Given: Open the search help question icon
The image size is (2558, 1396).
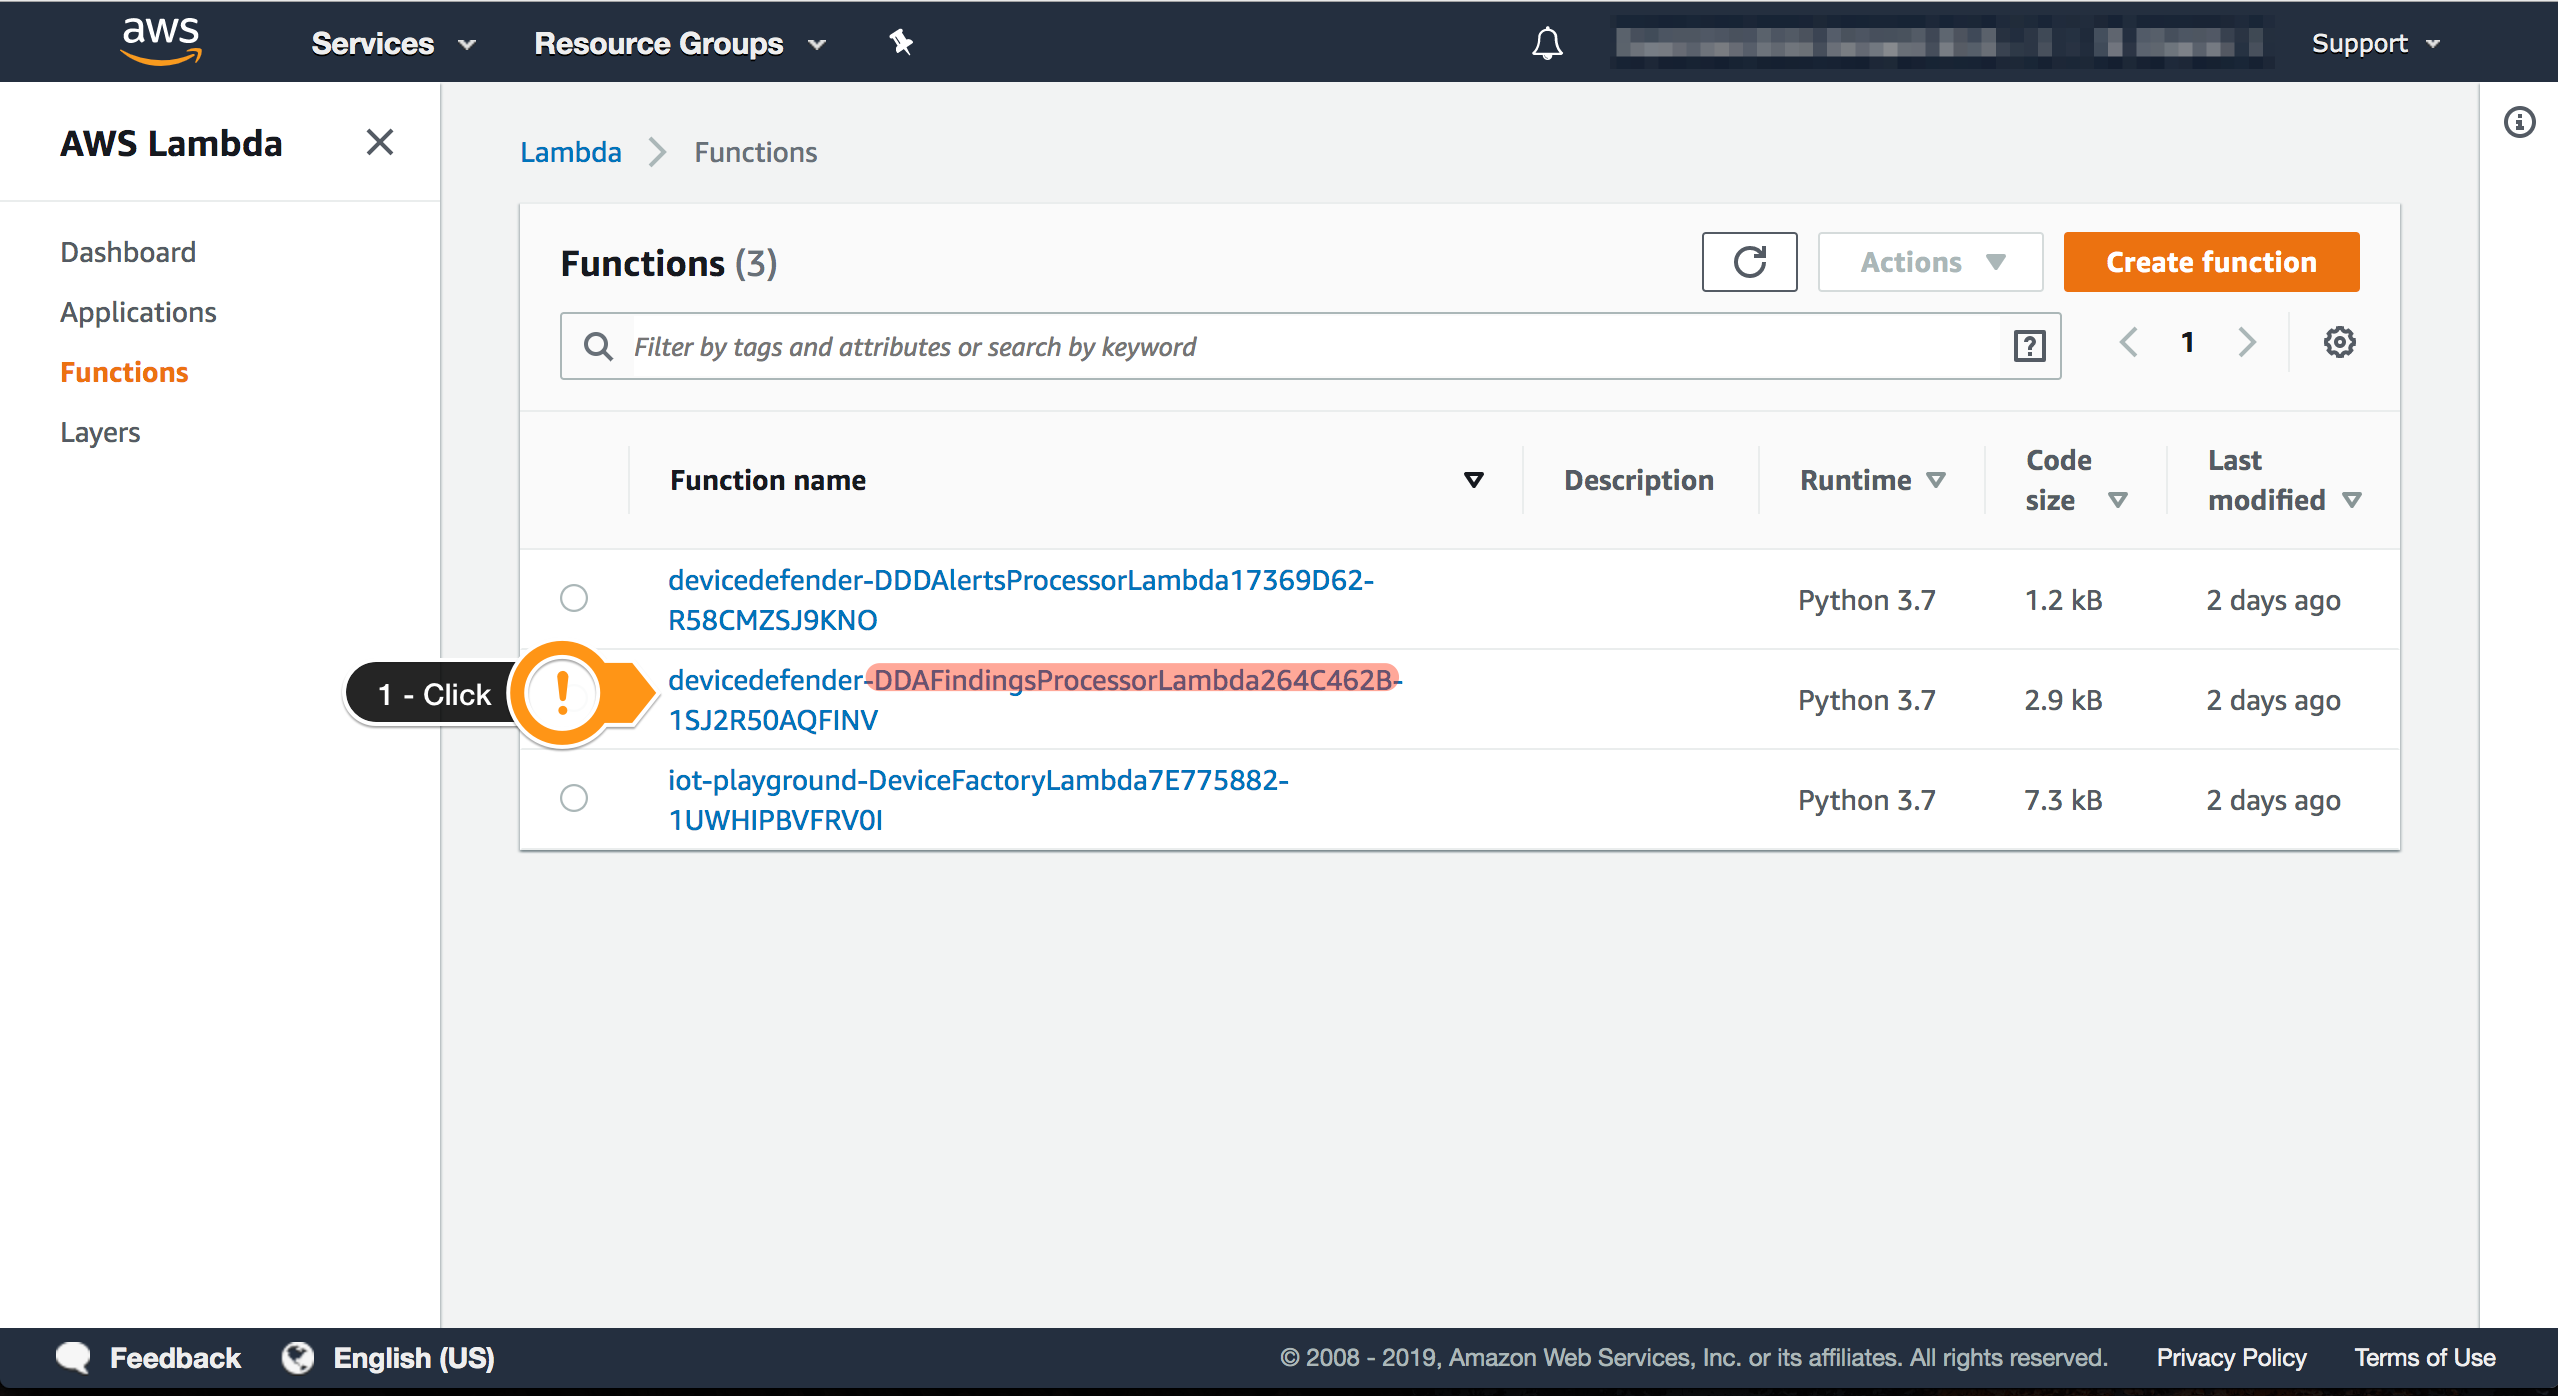Looking at the screenshot, I should [2029, 346].
